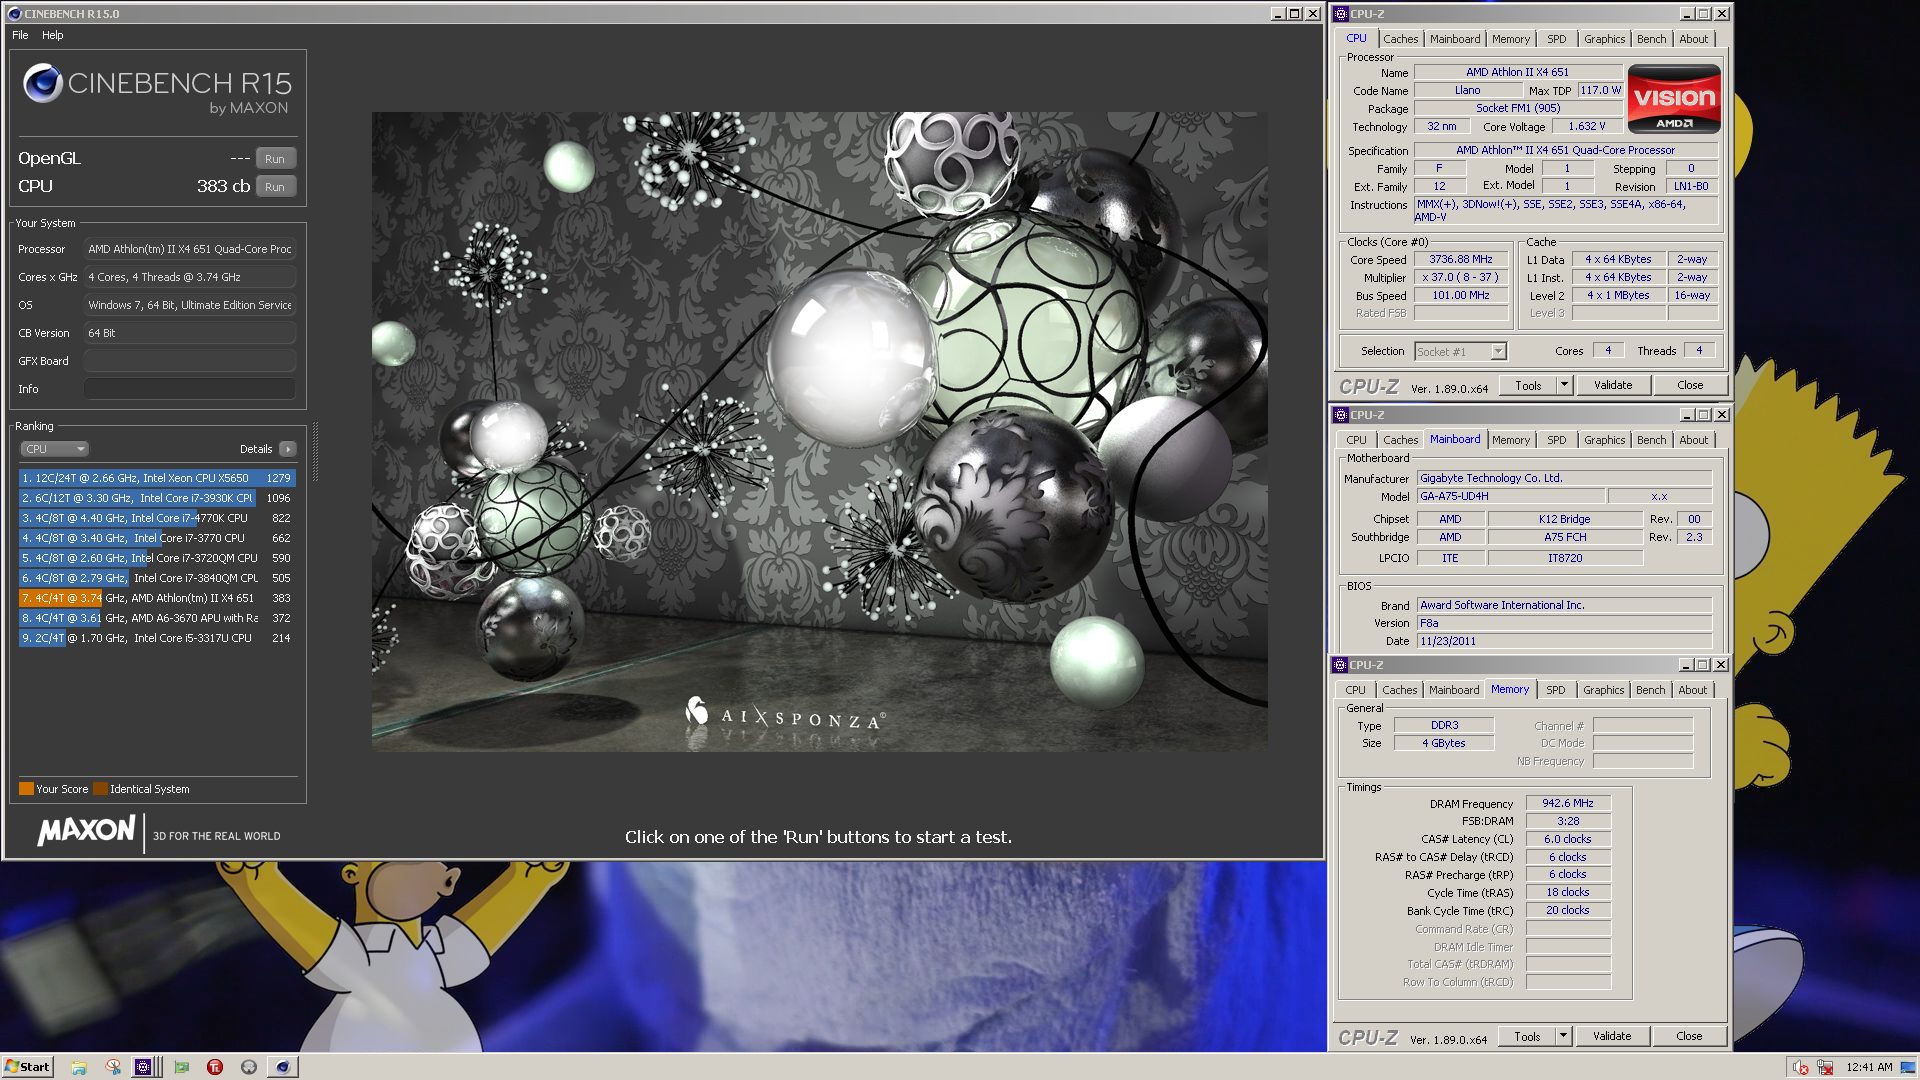Select the Core i7-3840QM ranking row
This screenshot has width=1920, height=1080.
coord(157,578)
